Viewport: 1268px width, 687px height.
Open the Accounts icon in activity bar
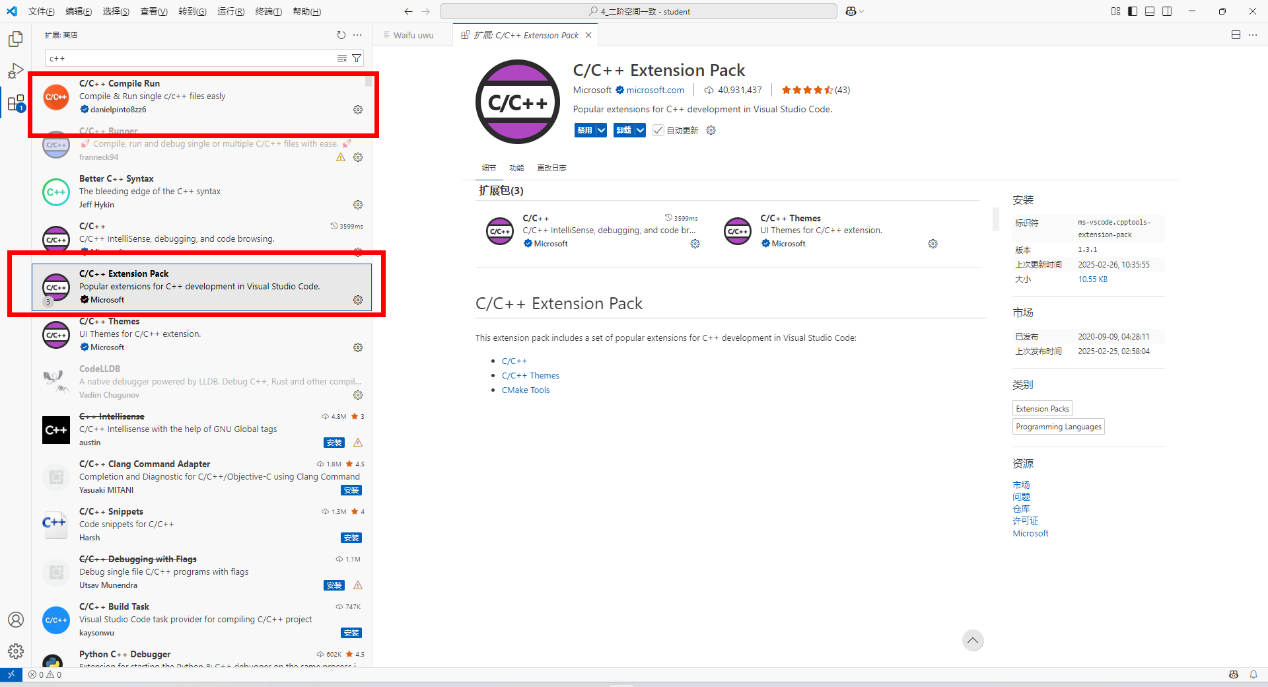(16, 621)
